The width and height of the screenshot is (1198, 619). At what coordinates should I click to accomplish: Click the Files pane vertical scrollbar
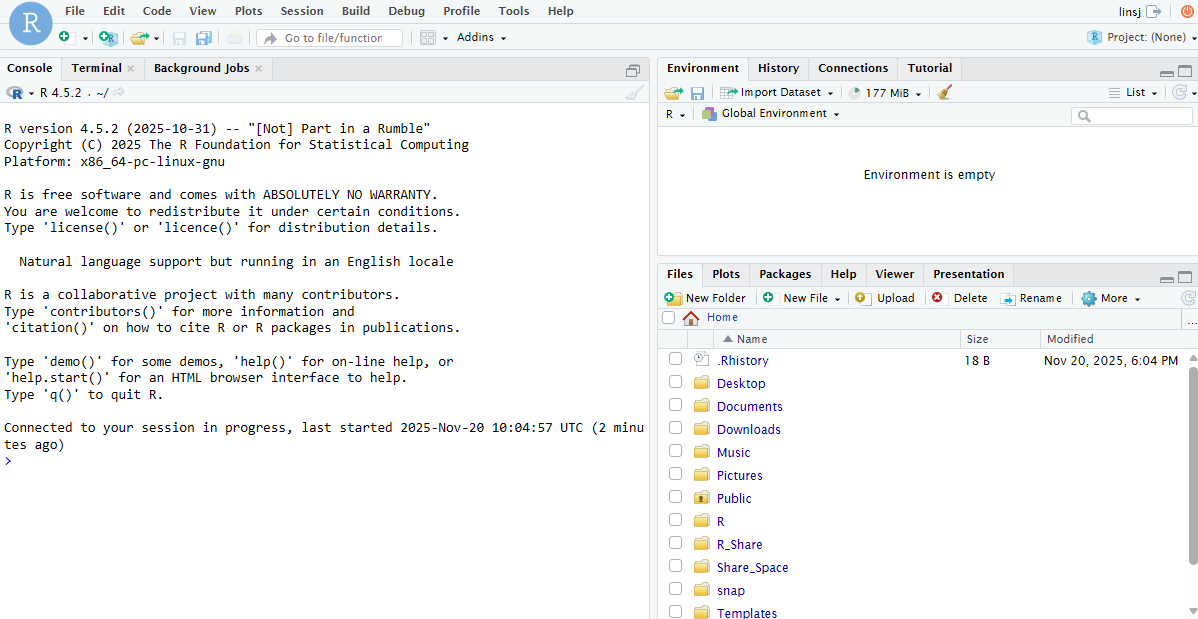click(x=1192, y=465)
